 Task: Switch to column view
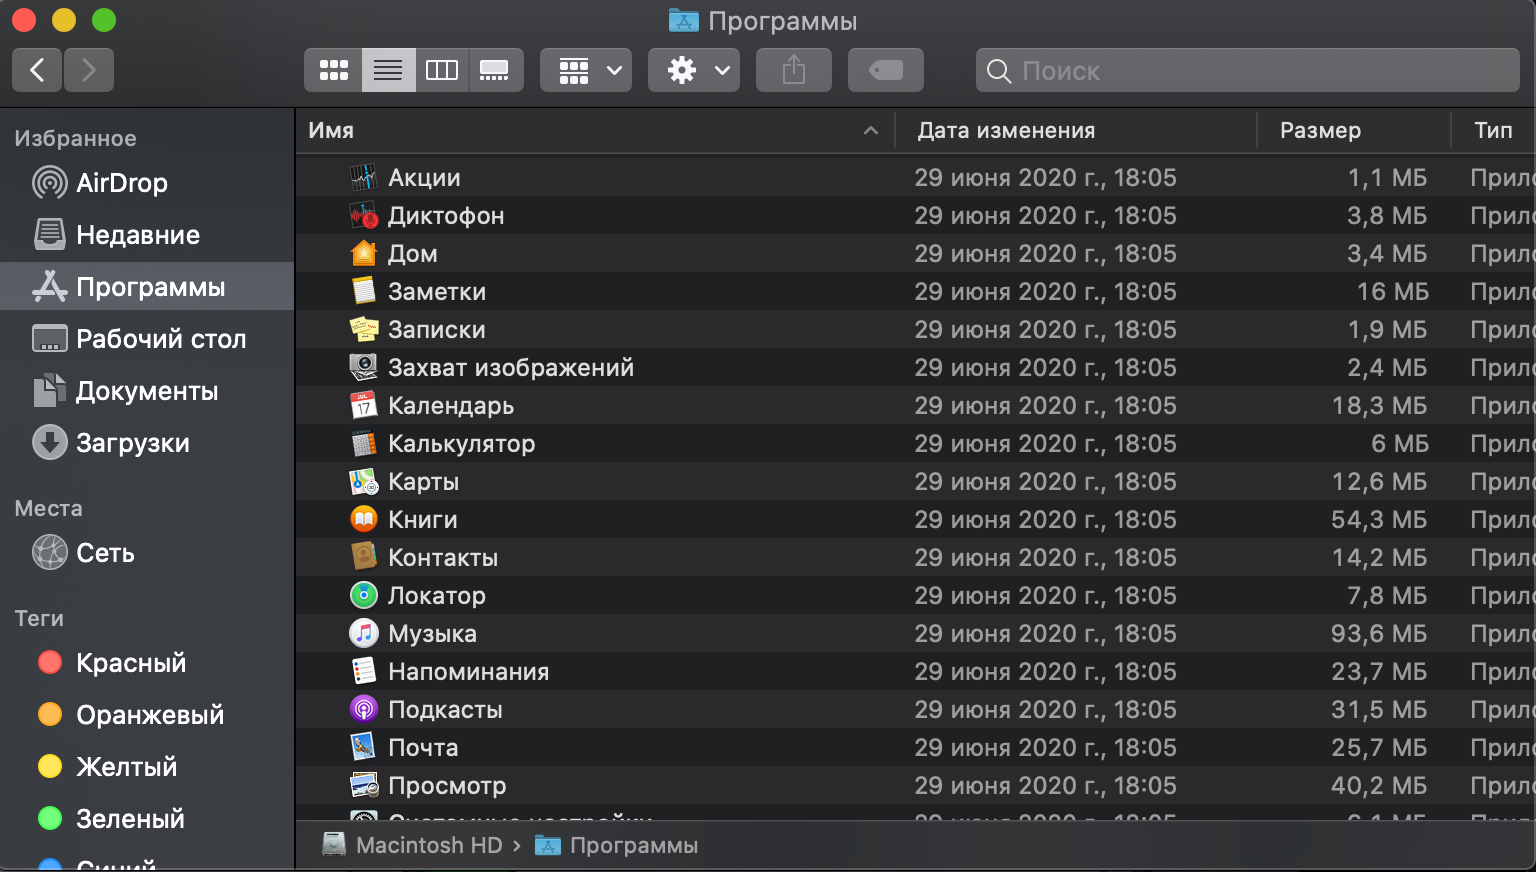click(x=442, y=70)
